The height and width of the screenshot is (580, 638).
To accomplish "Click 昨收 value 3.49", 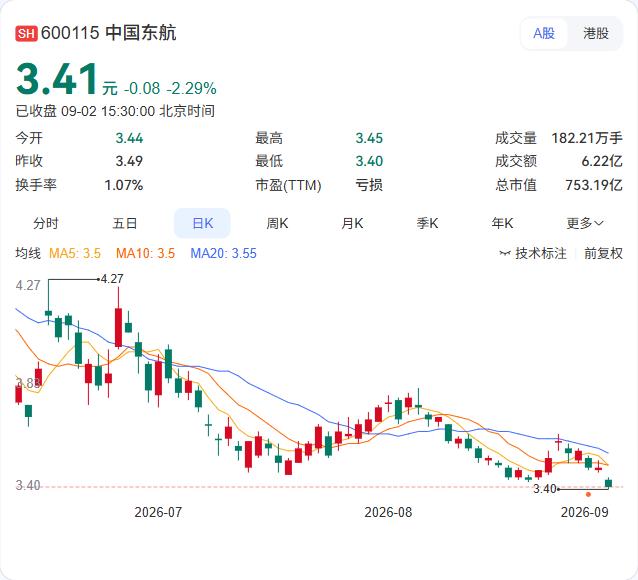I will (129, 161).
